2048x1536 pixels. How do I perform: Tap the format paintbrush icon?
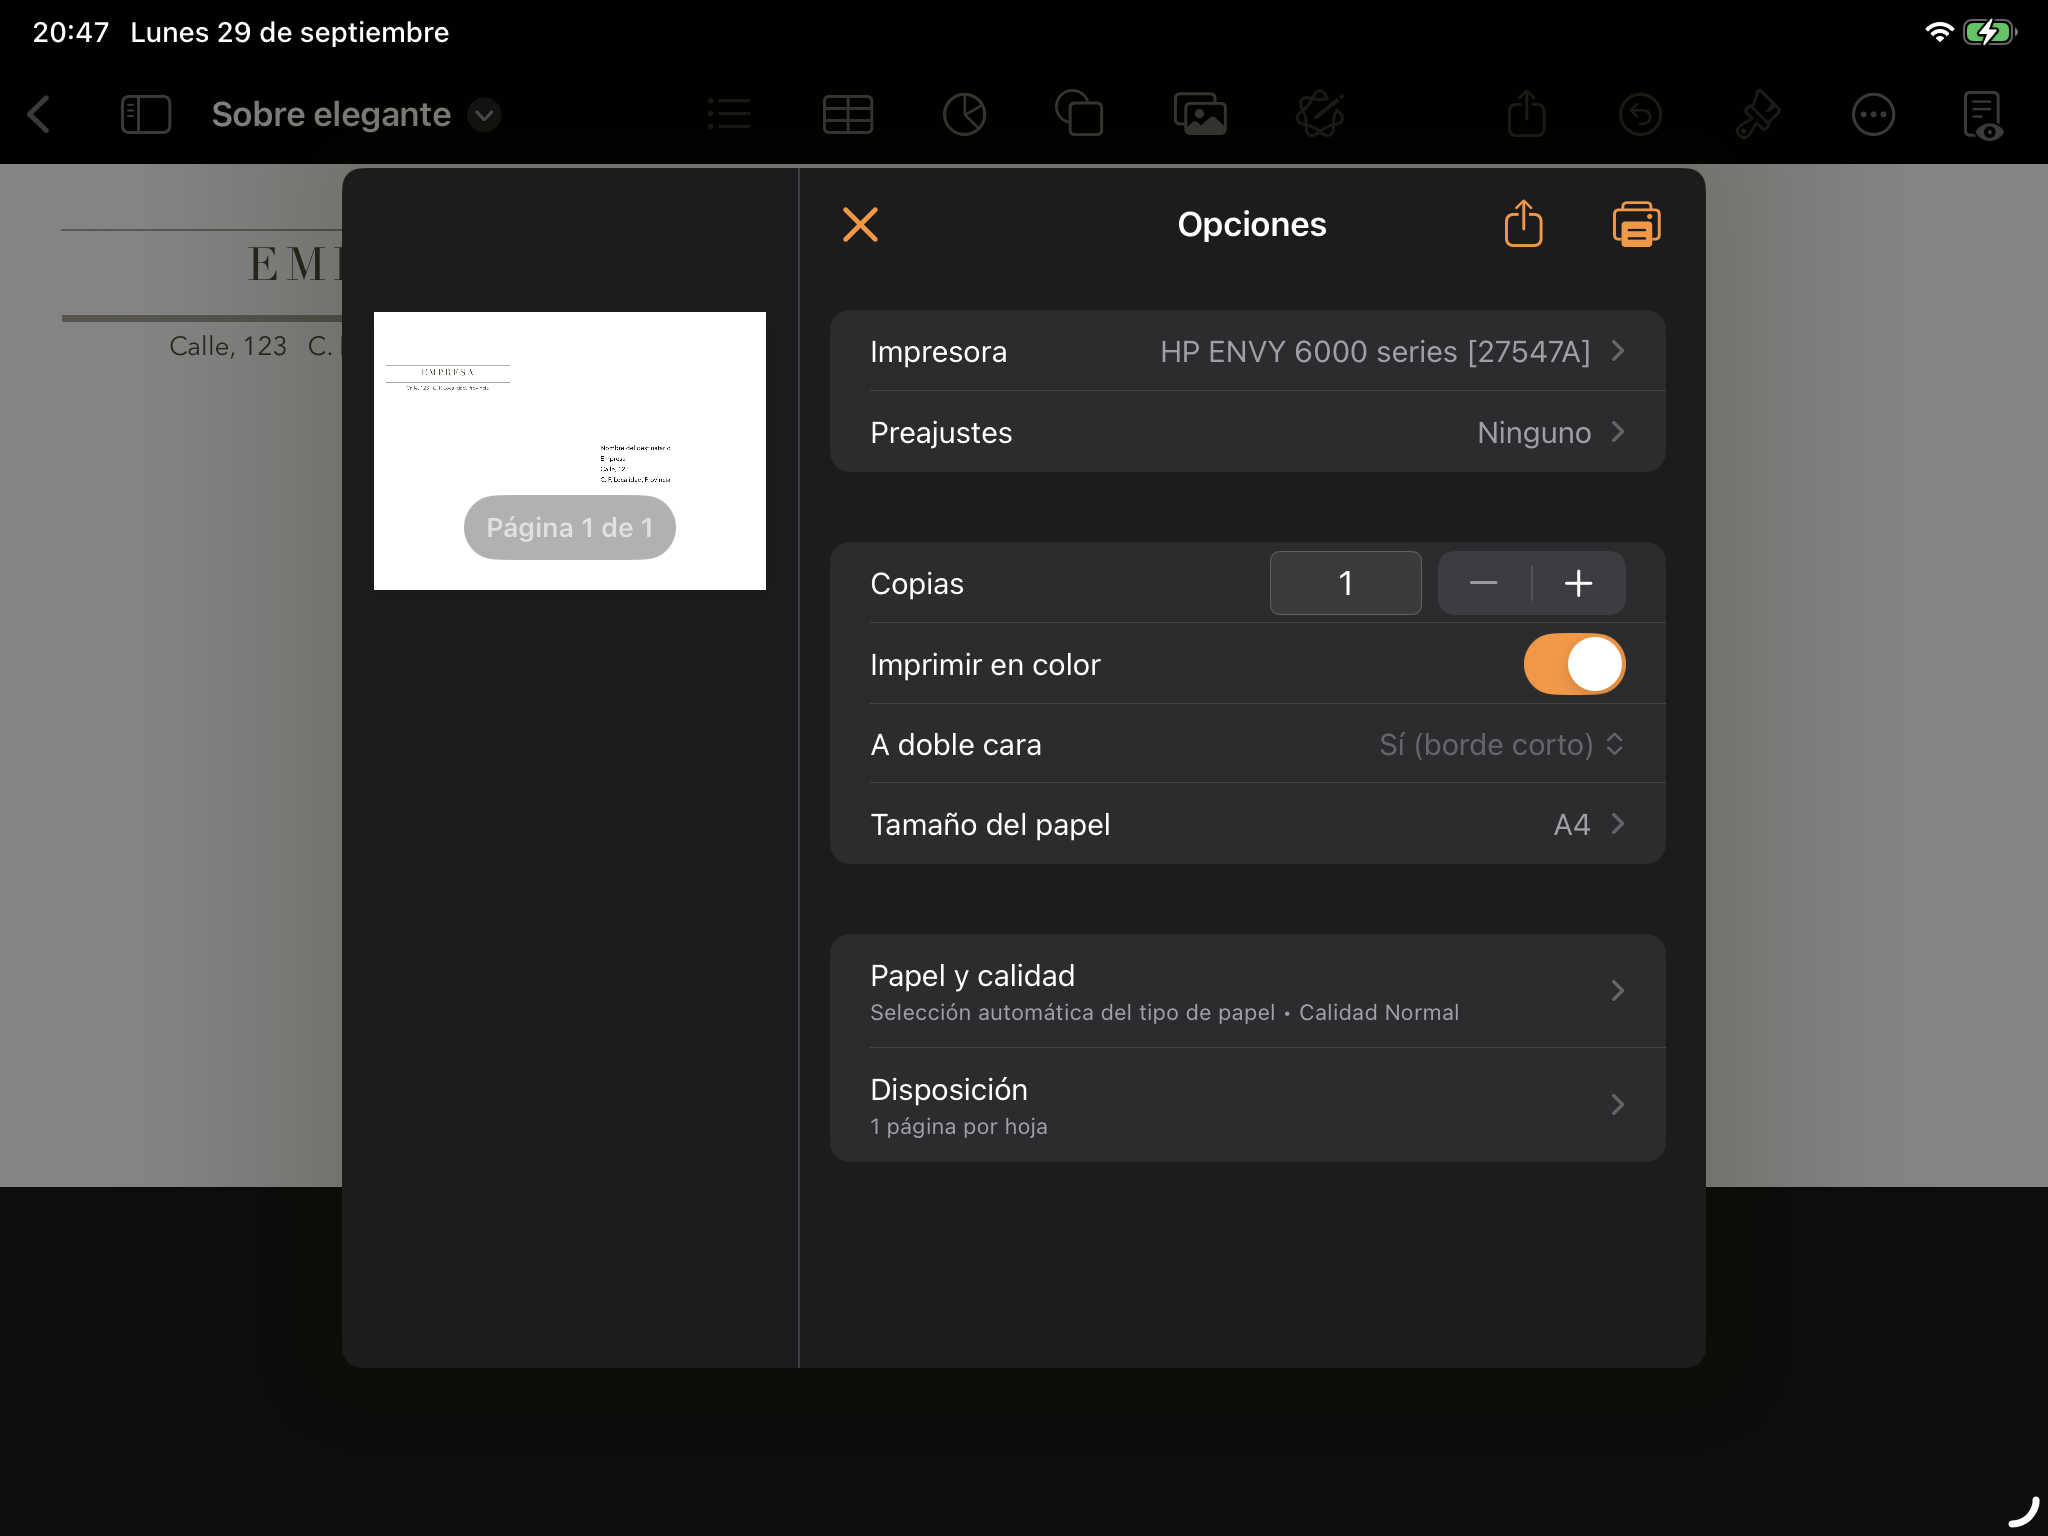[x=1757, y=115]
